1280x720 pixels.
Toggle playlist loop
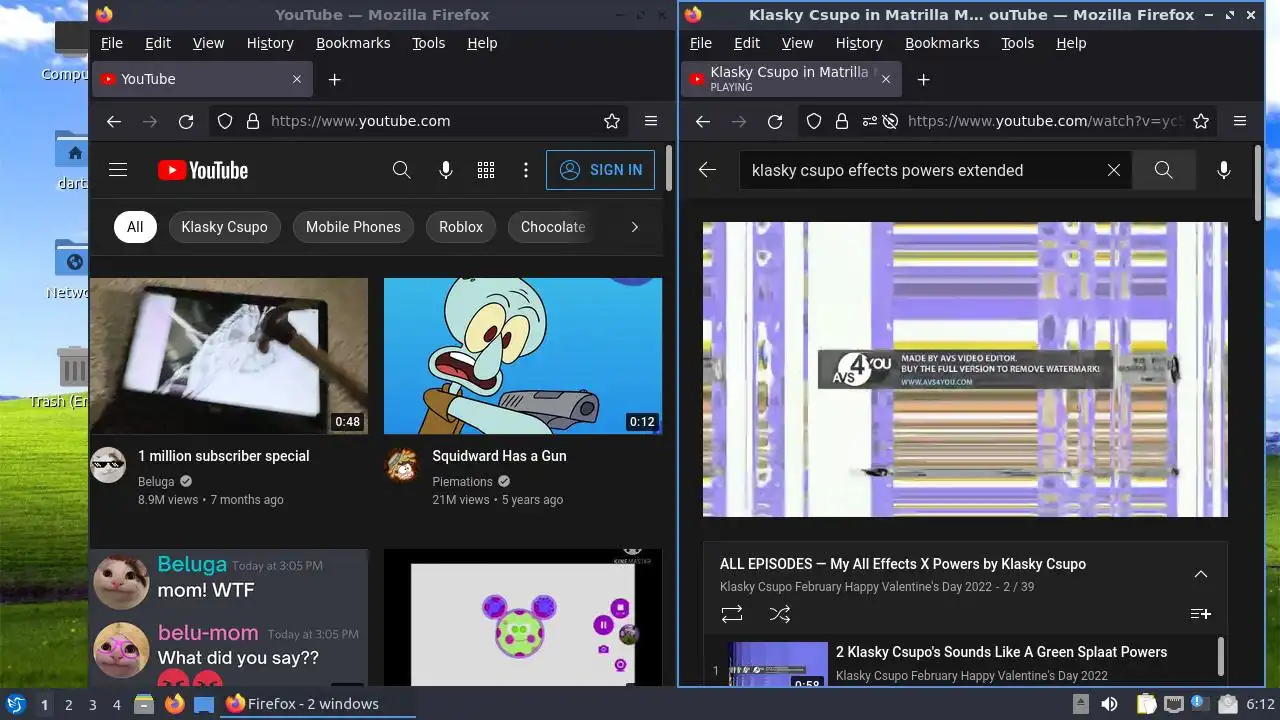pyautogui.click(x=732, y=614)
